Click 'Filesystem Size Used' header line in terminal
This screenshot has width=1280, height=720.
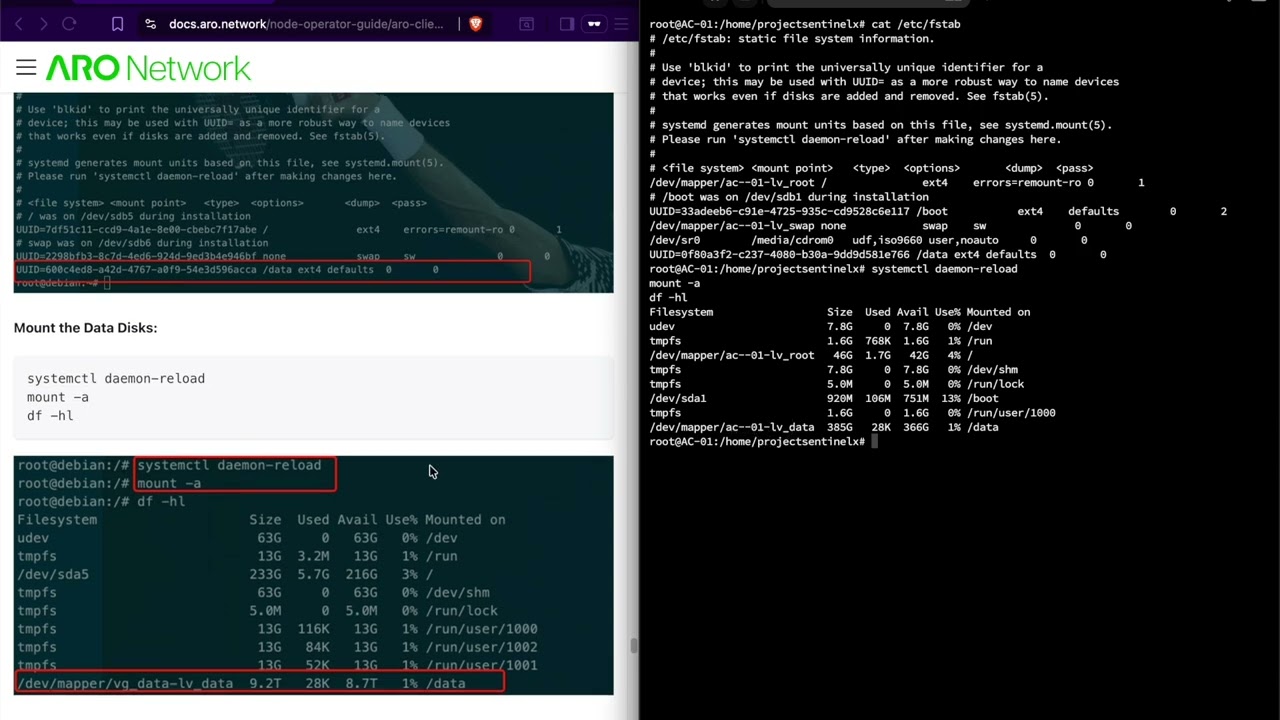tap(840, 312)
